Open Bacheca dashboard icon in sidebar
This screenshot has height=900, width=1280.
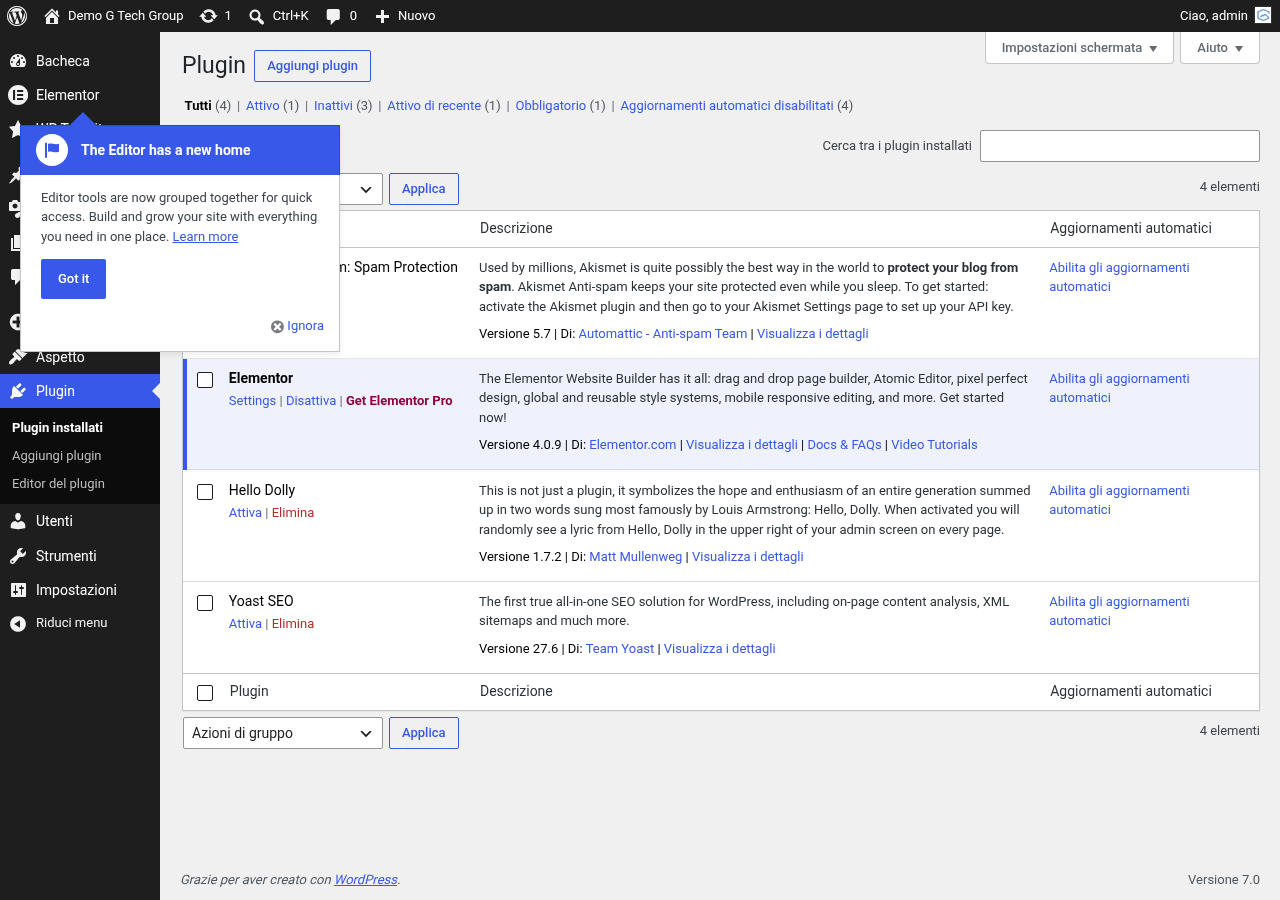click(x=18, y=61)
